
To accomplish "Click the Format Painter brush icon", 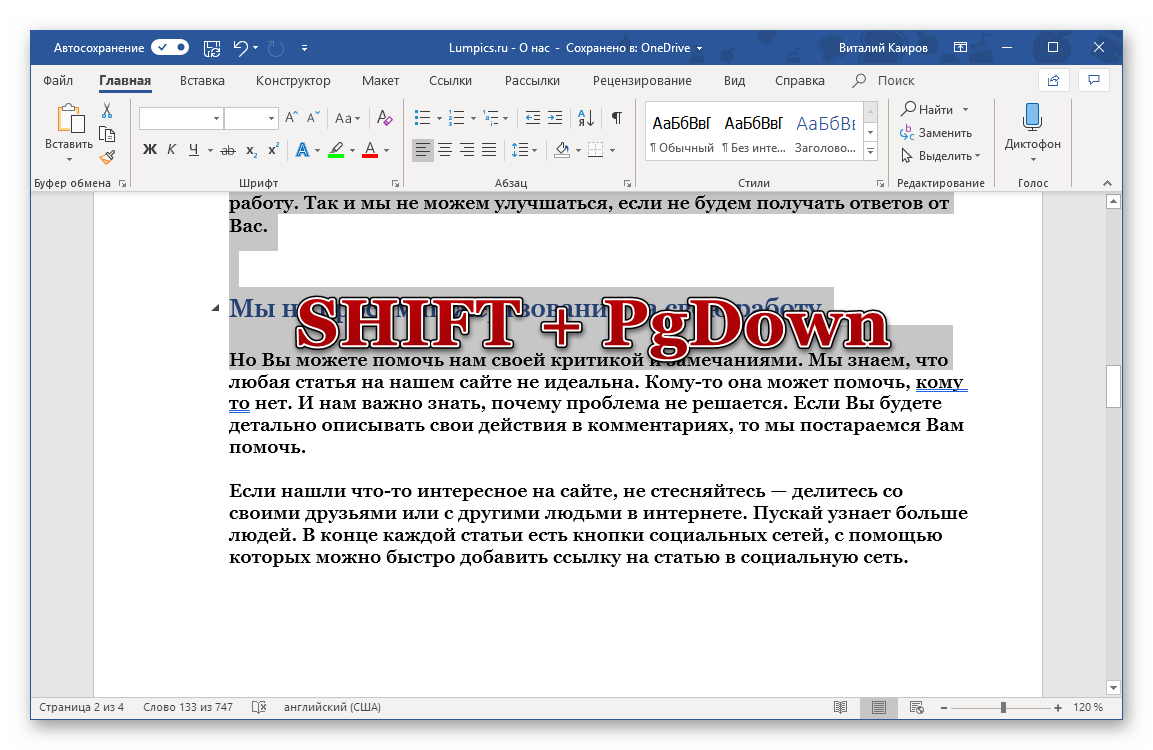I will tap(107, 156).
